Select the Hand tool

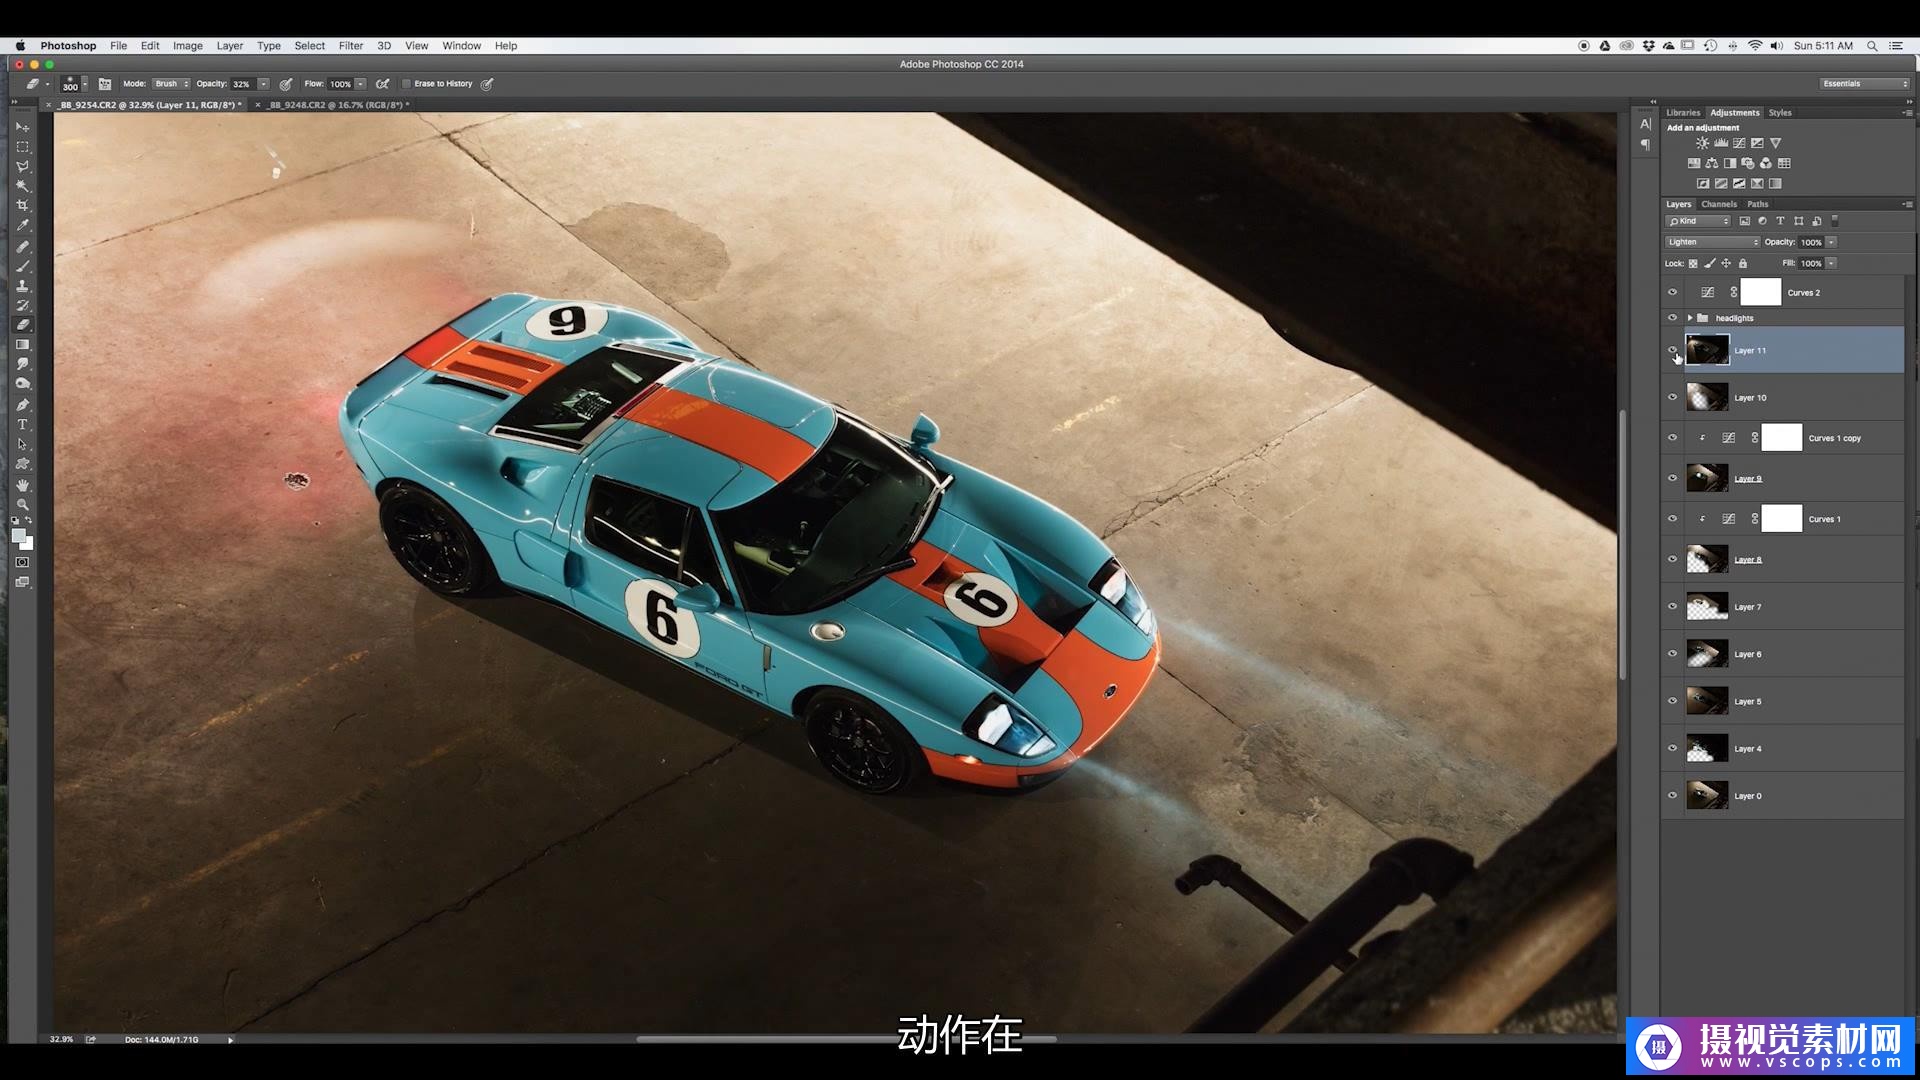click(22, 485)
